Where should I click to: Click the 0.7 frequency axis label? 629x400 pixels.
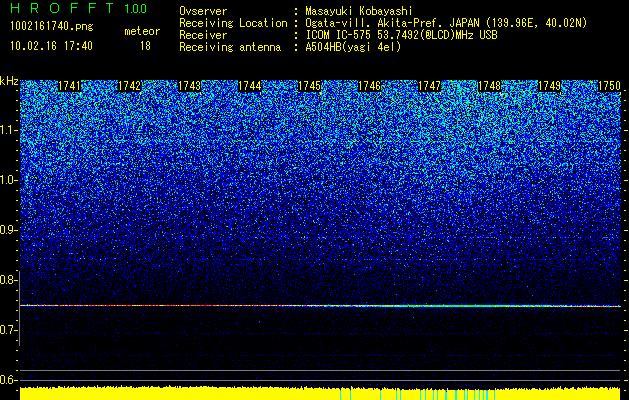coord(8,330)
